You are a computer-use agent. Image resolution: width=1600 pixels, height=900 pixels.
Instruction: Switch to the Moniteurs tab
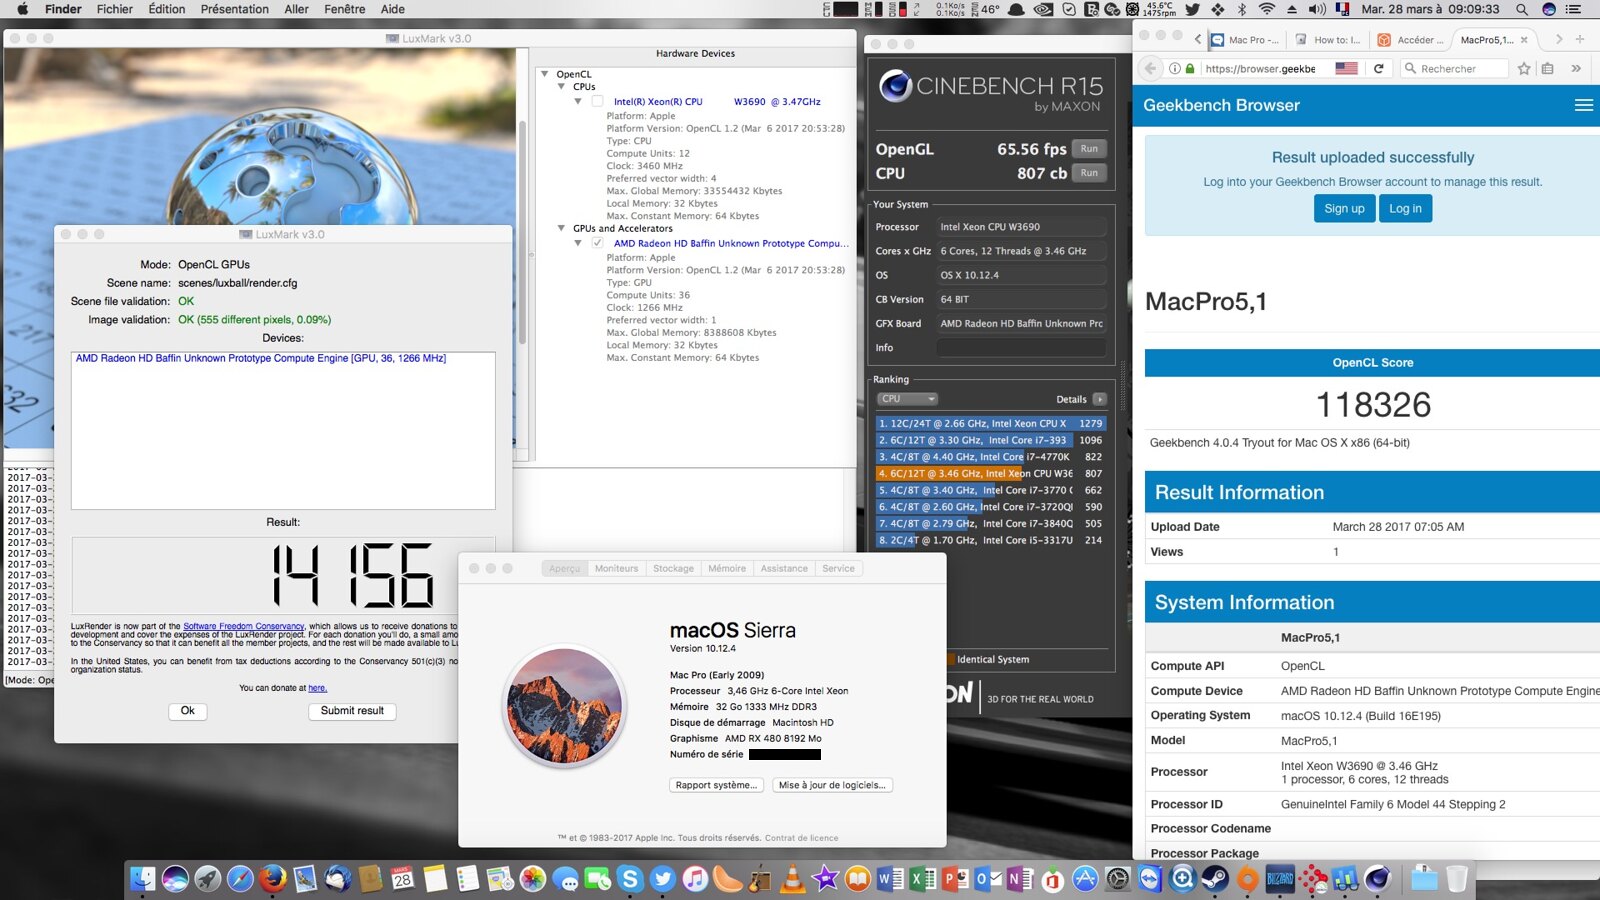tap(616, 568)
